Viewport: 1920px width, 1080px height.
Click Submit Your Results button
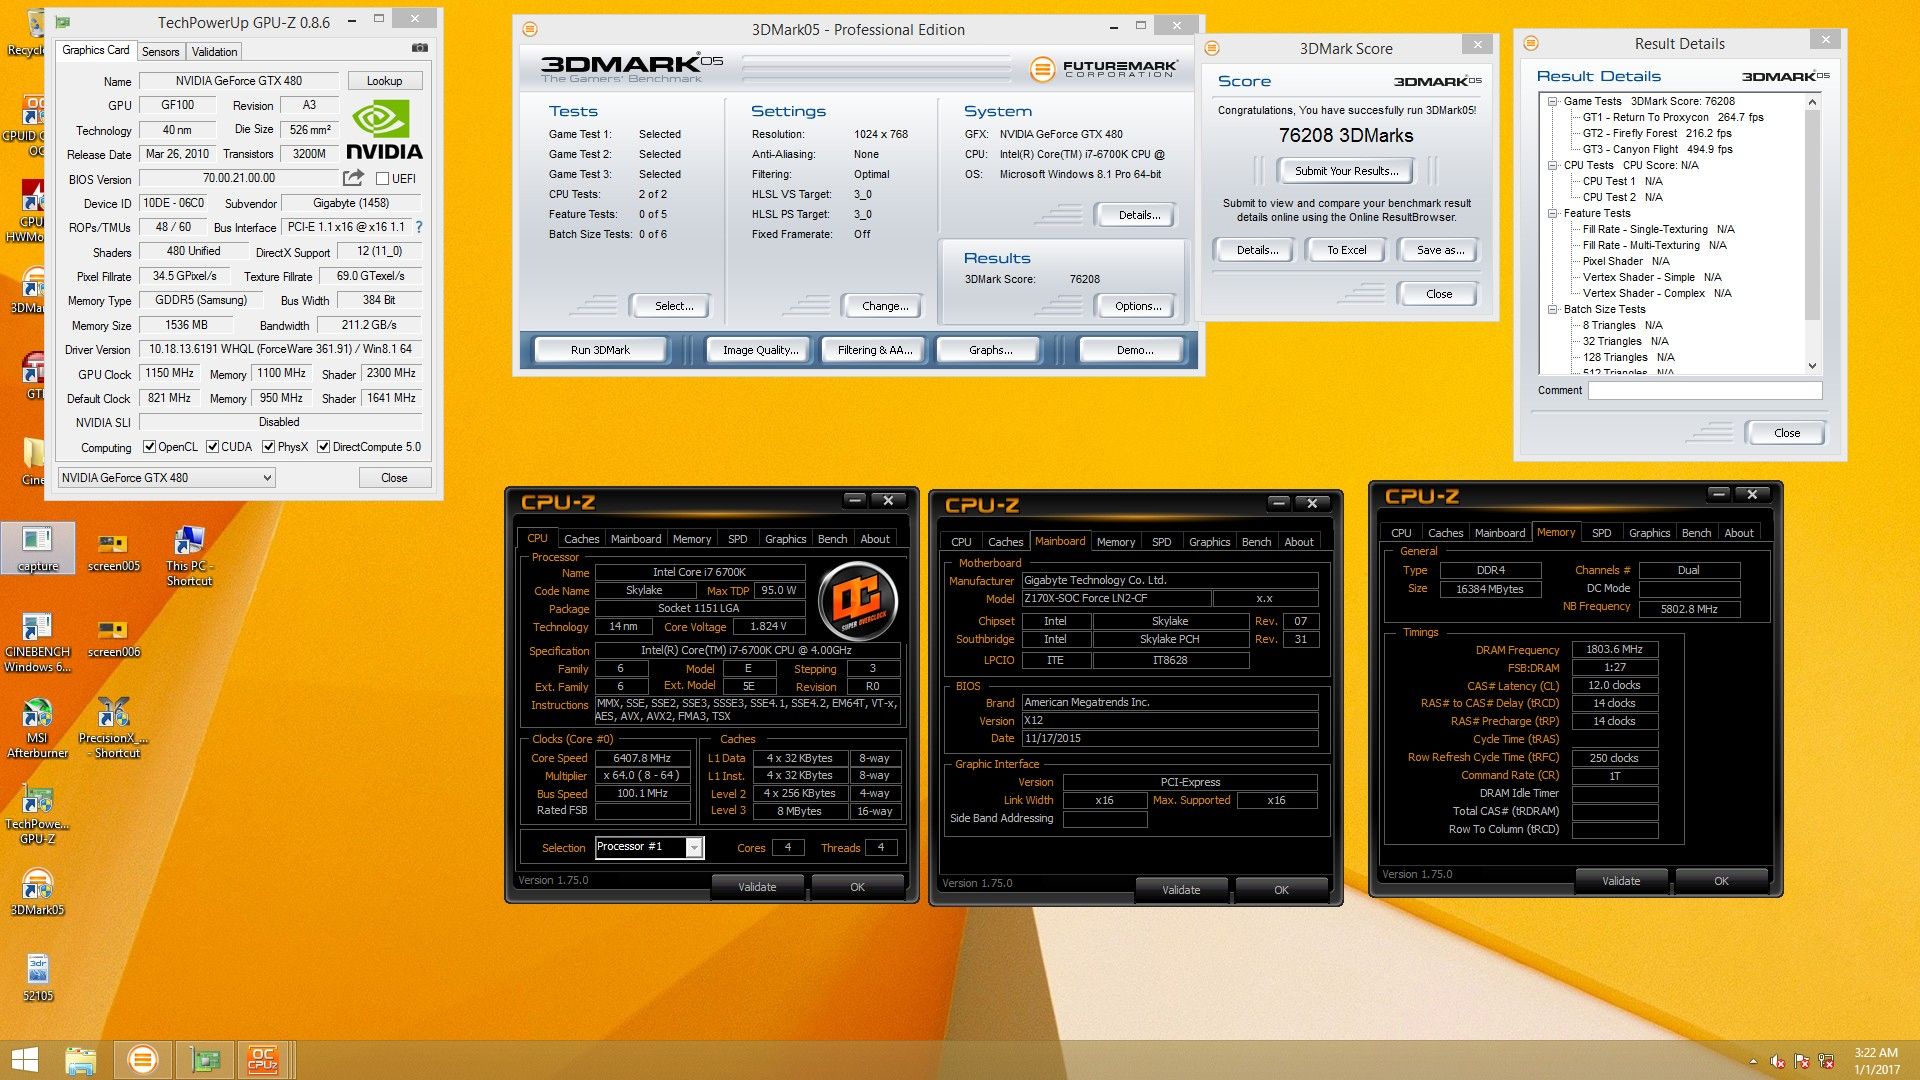coord(1346,171)
